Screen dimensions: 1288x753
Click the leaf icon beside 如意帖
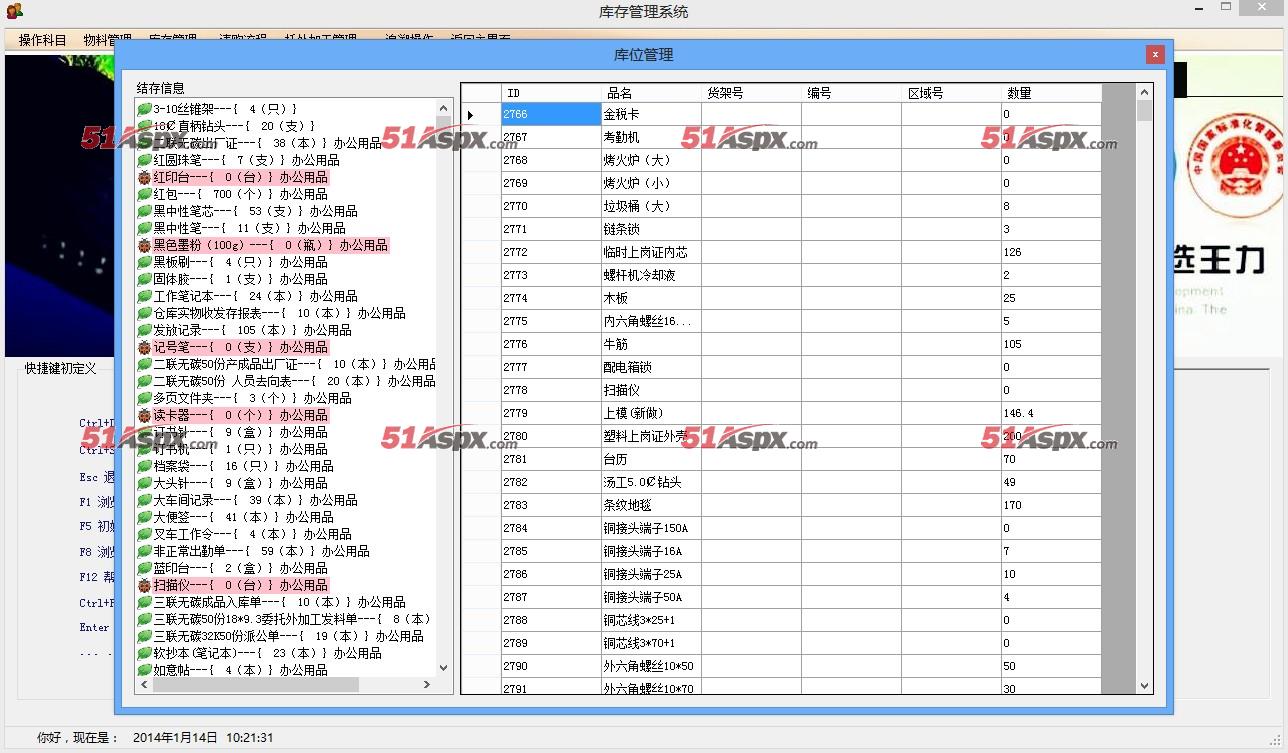[x=145, y=670]
